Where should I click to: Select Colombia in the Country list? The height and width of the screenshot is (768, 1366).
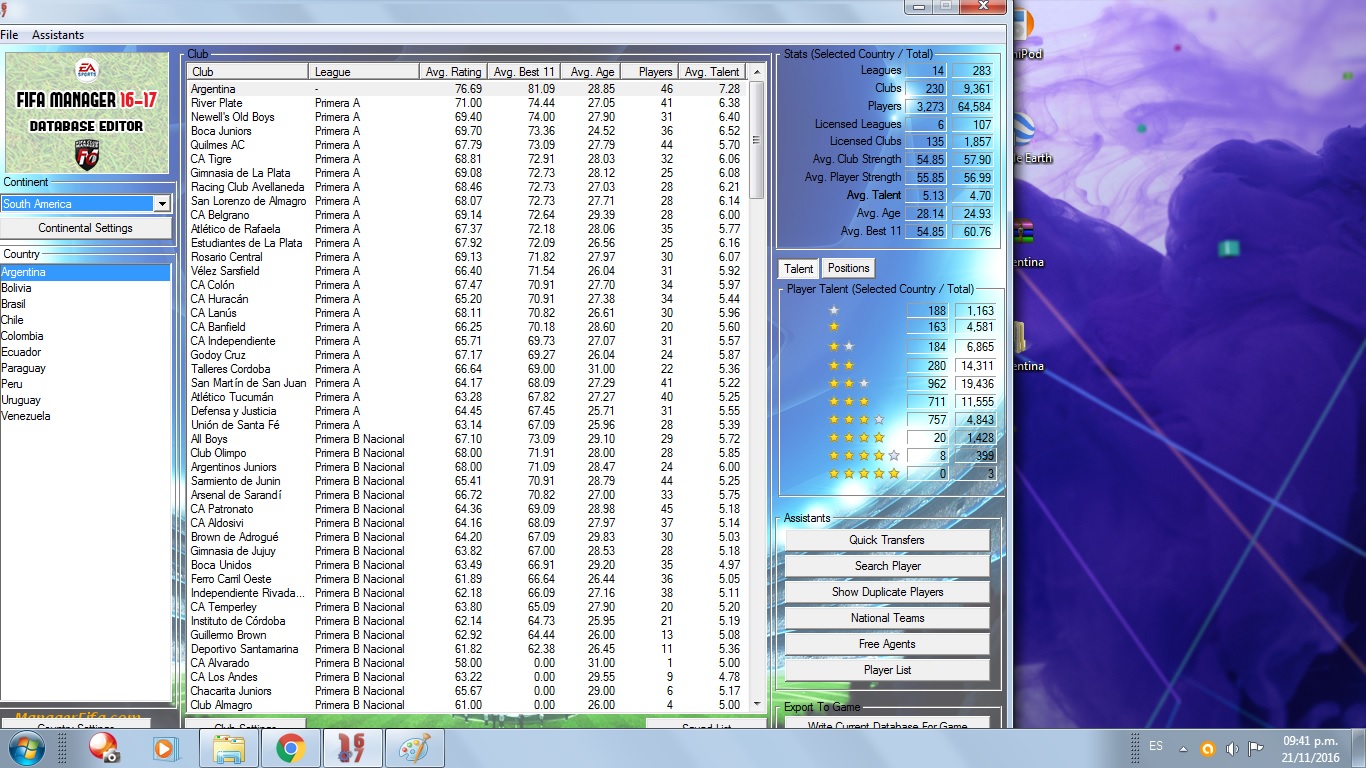tap(85, 336)
